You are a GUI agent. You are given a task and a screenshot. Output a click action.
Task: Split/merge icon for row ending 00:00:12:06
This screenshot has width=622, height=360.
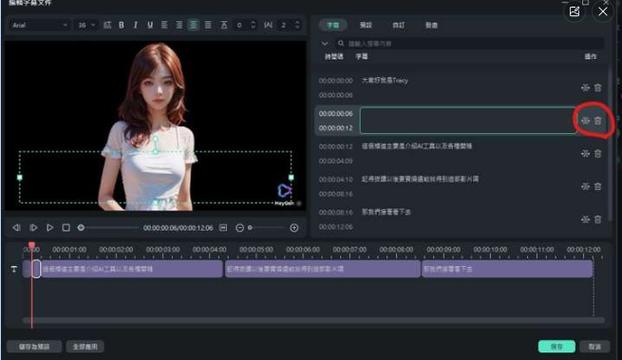pyautogui.click(x=585, y=219)
